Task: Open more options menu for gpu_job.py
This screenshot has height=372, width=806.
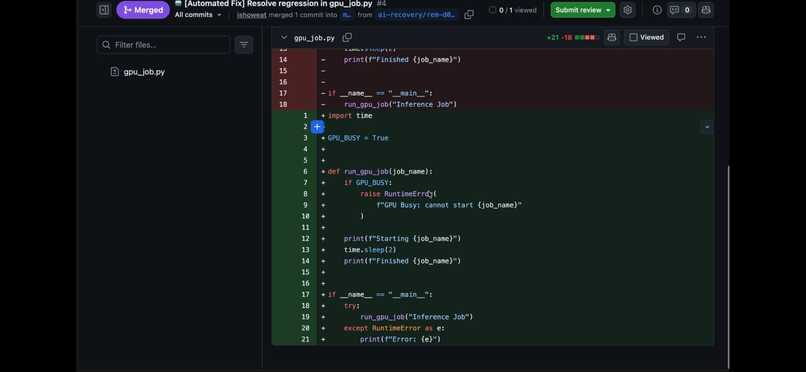Action: 701,38
